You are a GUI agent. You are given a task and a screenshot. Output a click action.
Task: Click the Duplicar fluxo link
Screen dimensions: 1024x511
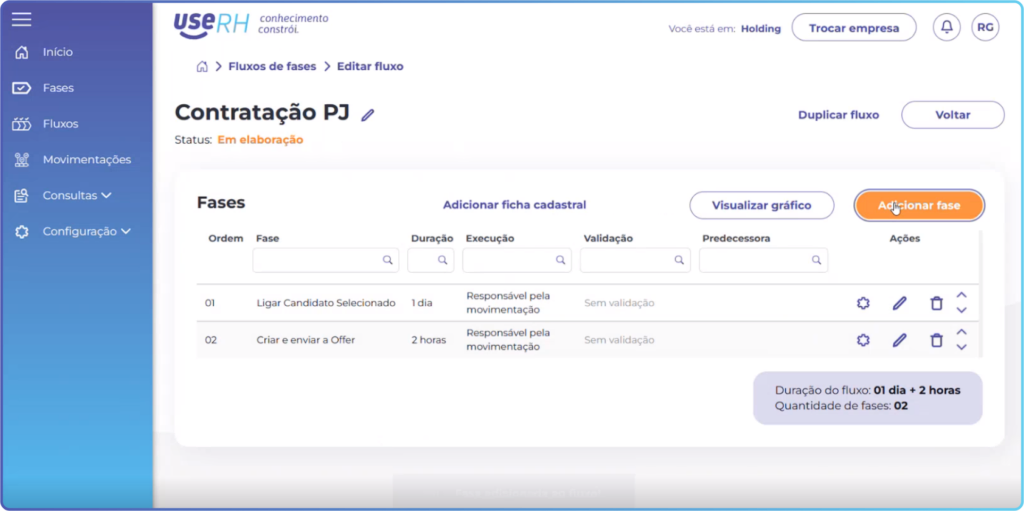(x=839, y=115)
